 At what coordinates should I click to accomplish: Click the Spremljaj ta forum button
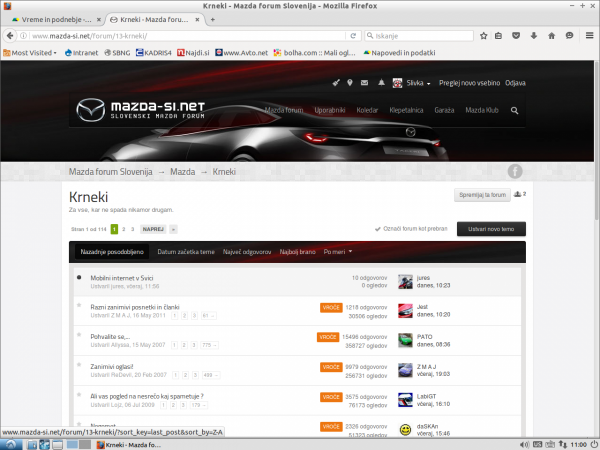[x=484, y=194]
